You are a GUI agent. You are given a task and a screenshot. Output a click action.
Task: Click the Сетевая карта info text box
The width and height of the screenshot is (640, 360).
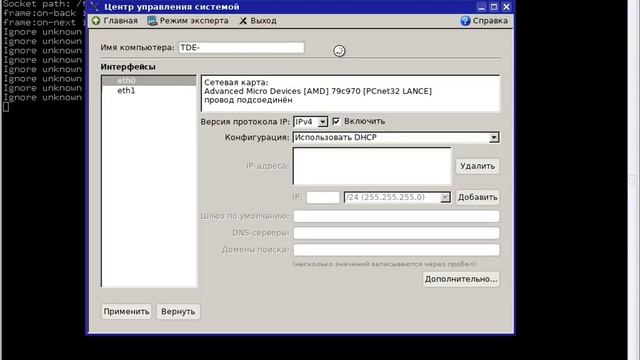pyautogui.click(x=351, y=93)
